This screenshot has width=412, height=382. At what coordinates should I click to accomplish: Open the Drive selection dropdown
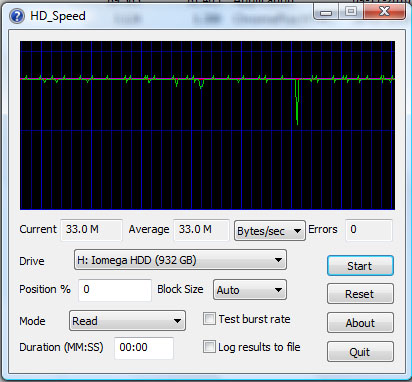point(180,260)
